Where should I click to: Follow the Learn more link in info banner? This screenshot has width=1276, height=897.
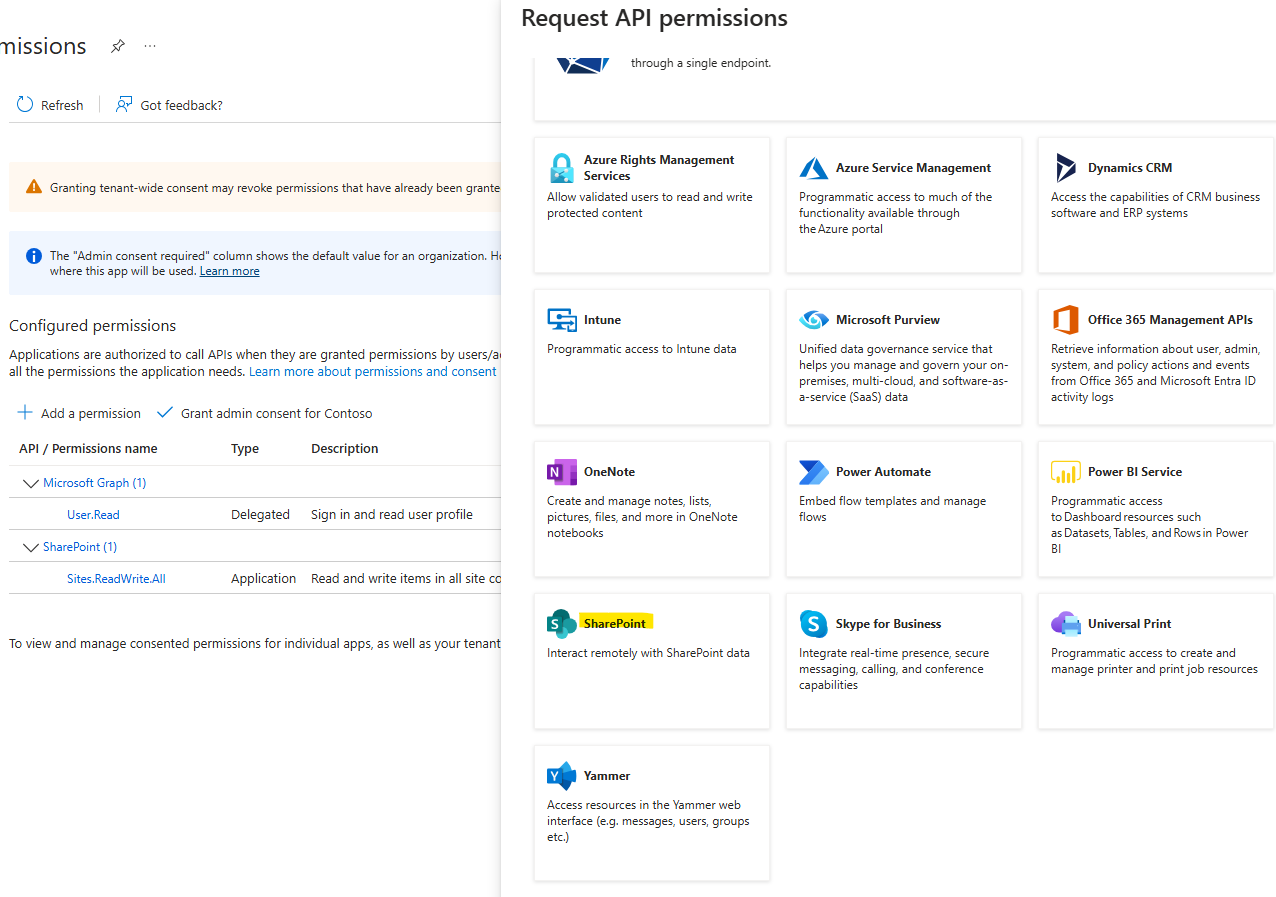click(229, 271)
